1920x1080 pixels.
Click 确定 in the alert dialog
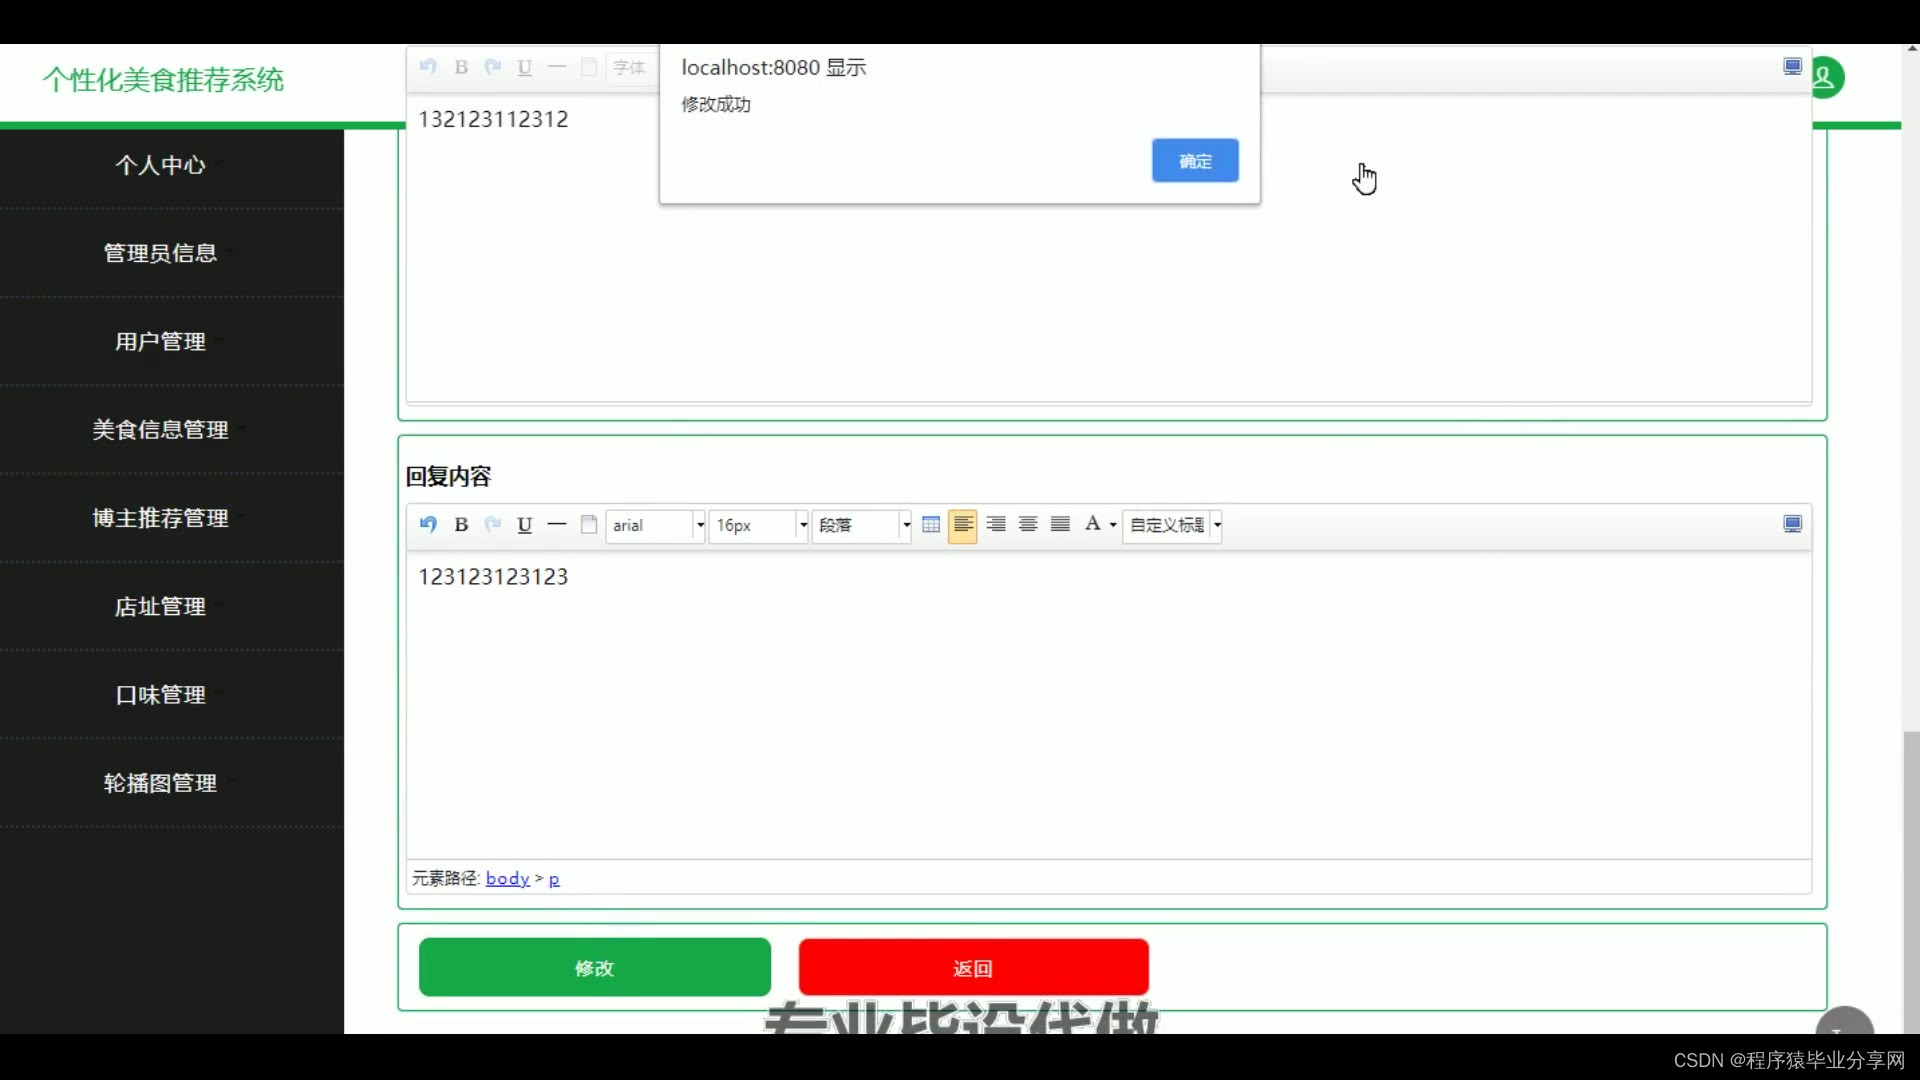tap(1195, 161)
